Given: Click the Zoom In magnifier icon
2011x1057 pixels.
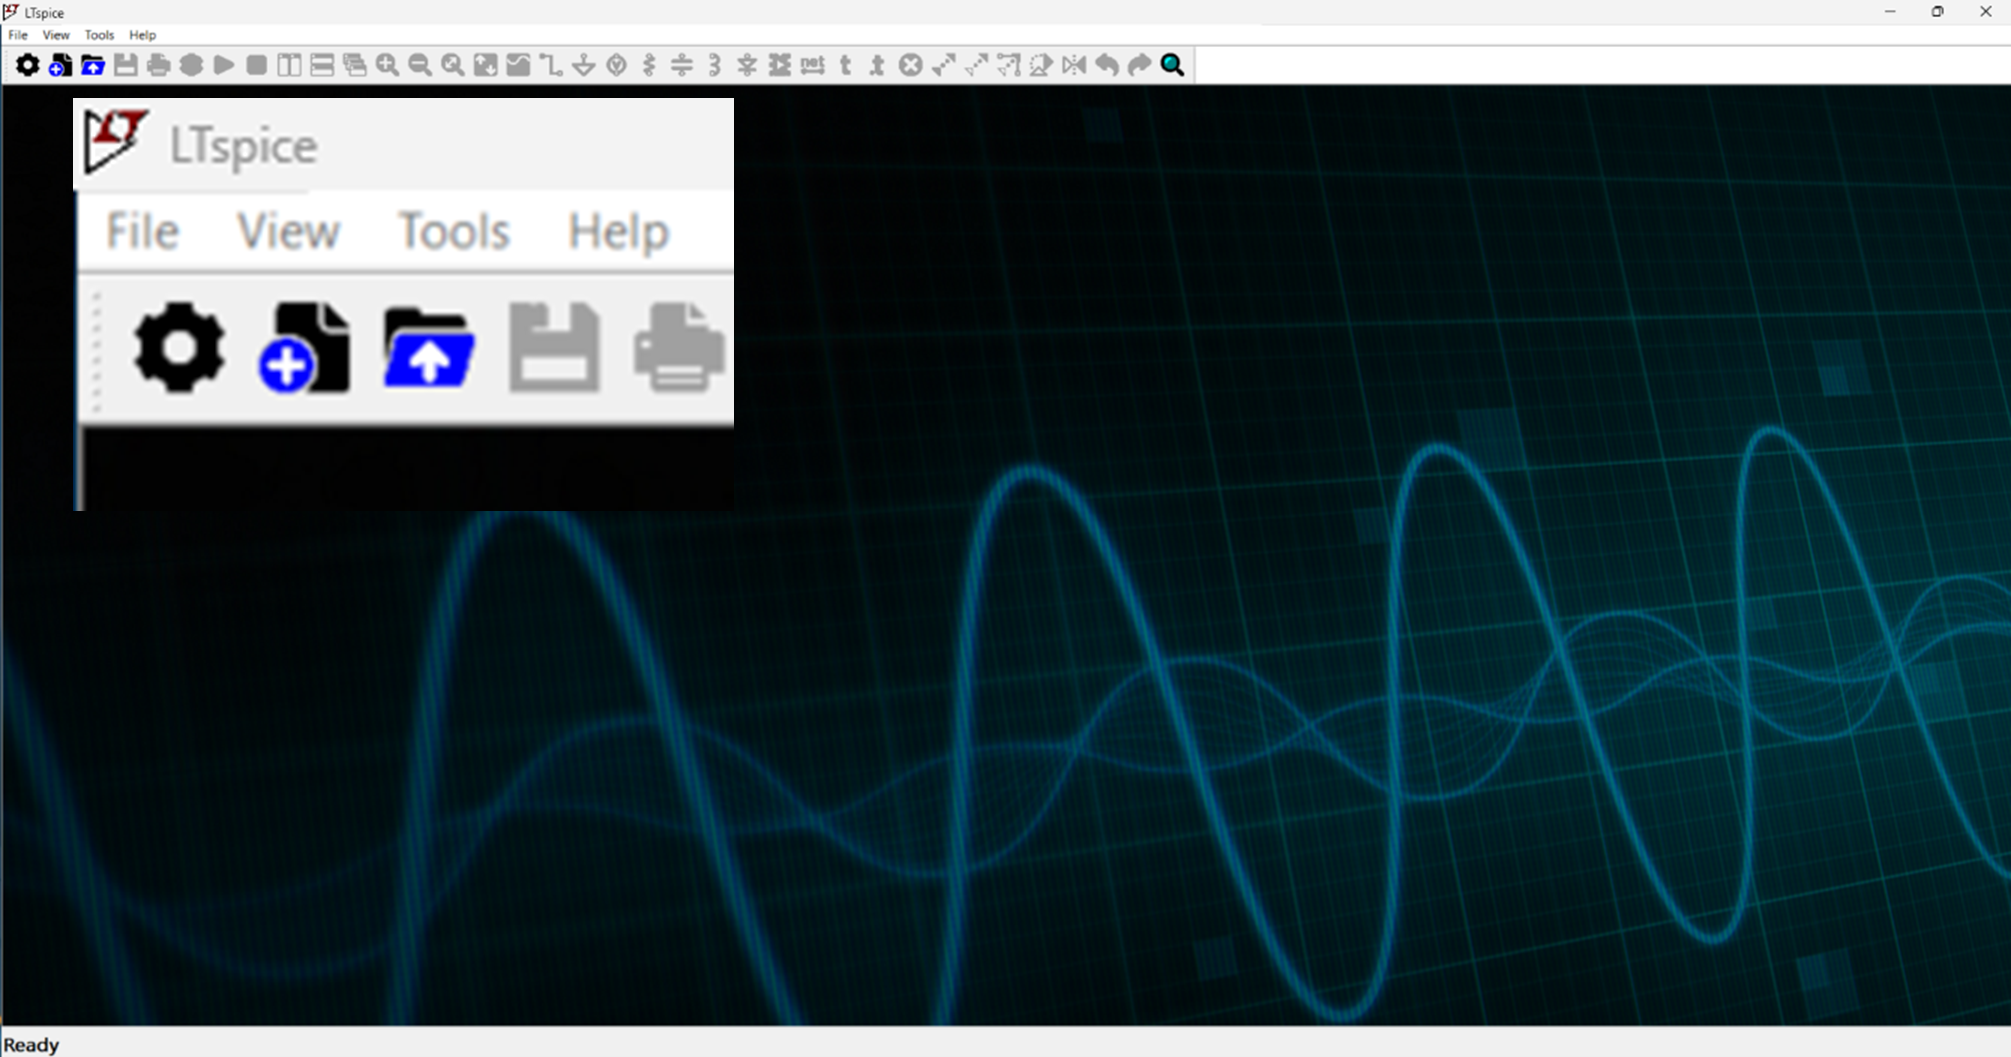Looking at the screenshot, I should 387,65.
